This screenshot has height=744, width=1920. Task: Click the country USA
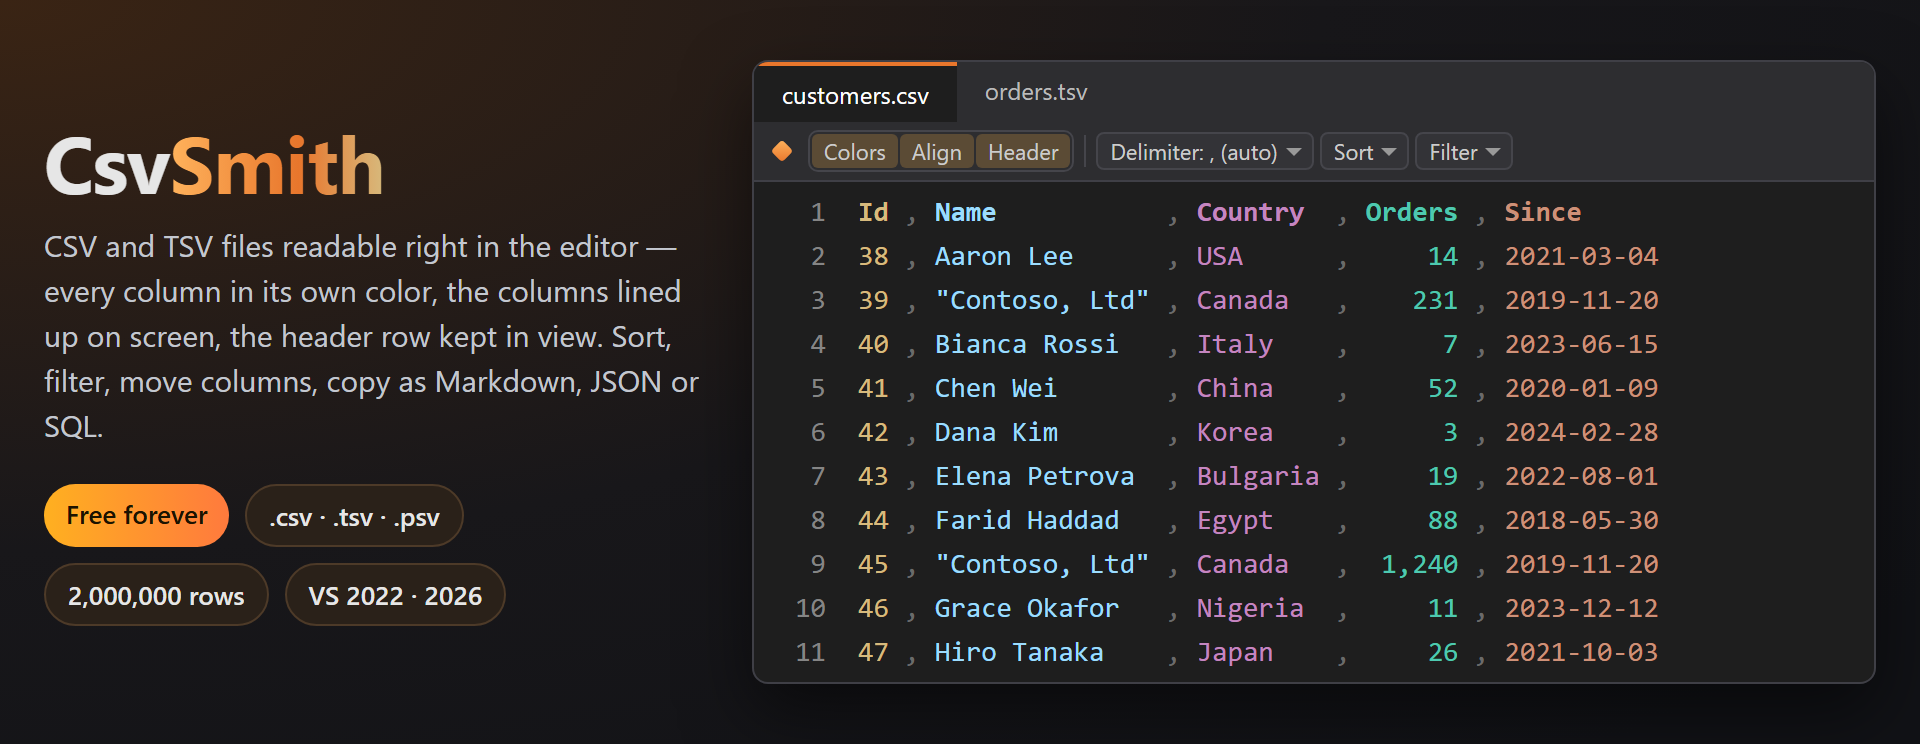1220,256
